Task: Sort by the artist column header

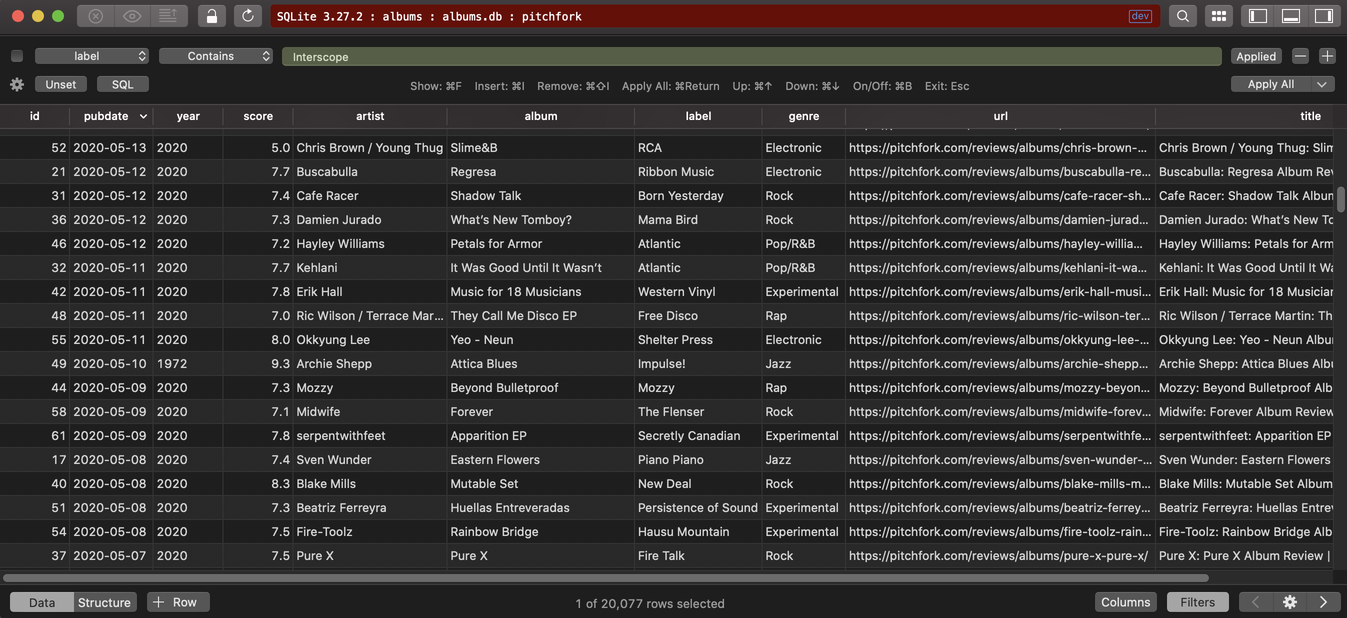Action: [x=370, y=116]
